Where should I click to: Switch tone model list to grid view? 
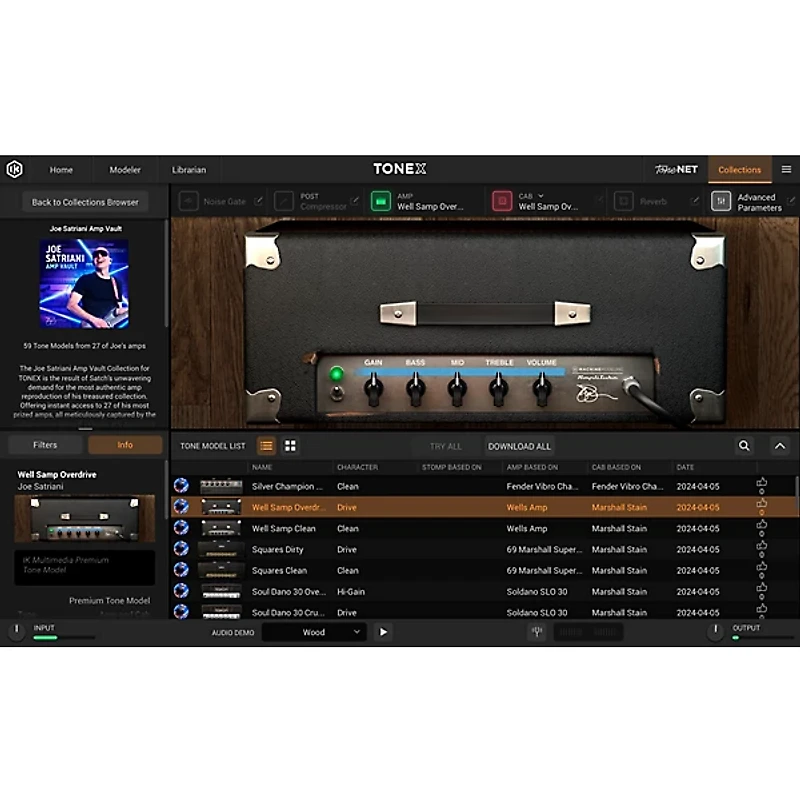click(290, 446)
